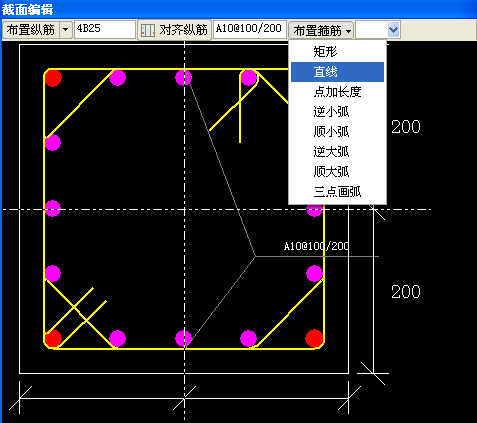Click the 对齐纵筋 align rebar icon
This screenshot has width=477, height=423.
(x=148, y=30)
